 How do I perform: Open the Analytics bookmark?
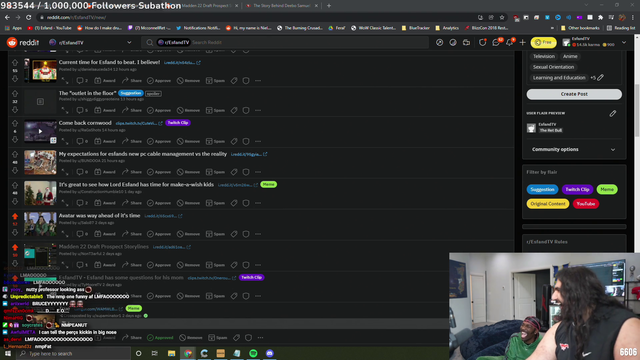point(447,28)
